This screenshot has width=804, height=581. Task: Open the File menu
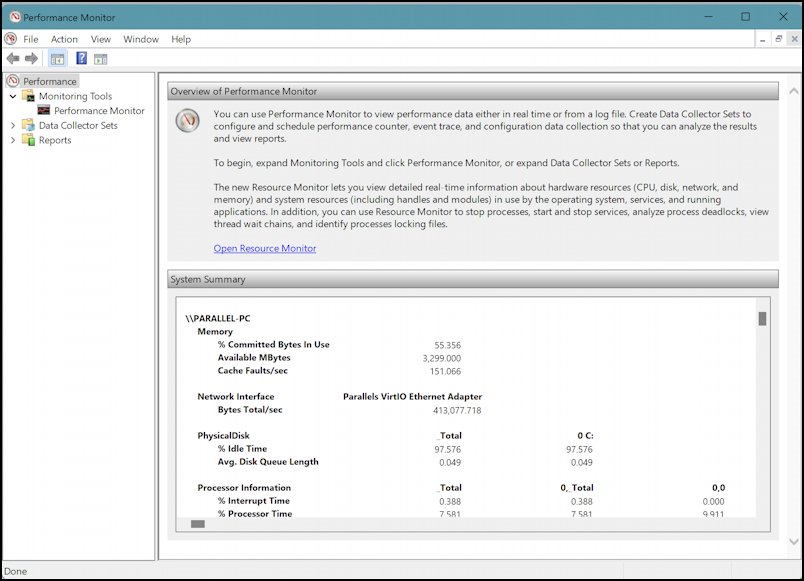click(31, 39)
